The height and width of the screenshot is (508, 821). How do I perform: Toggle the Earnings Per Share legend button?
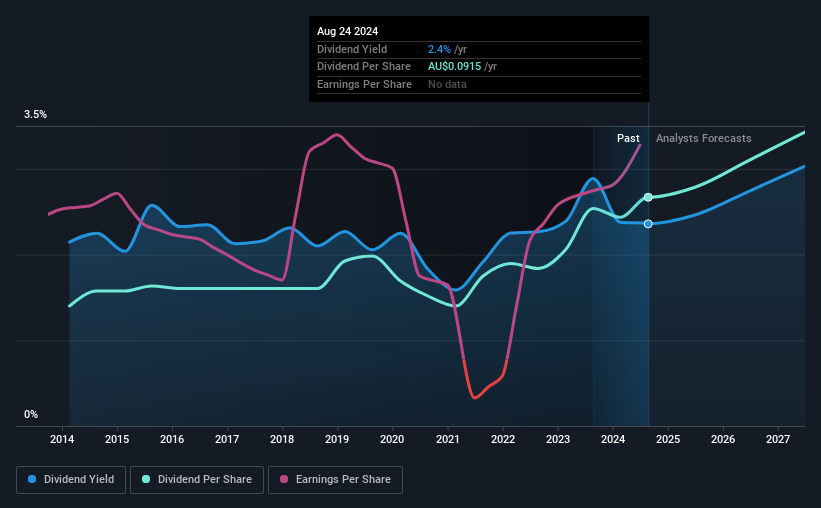point(335,480)
